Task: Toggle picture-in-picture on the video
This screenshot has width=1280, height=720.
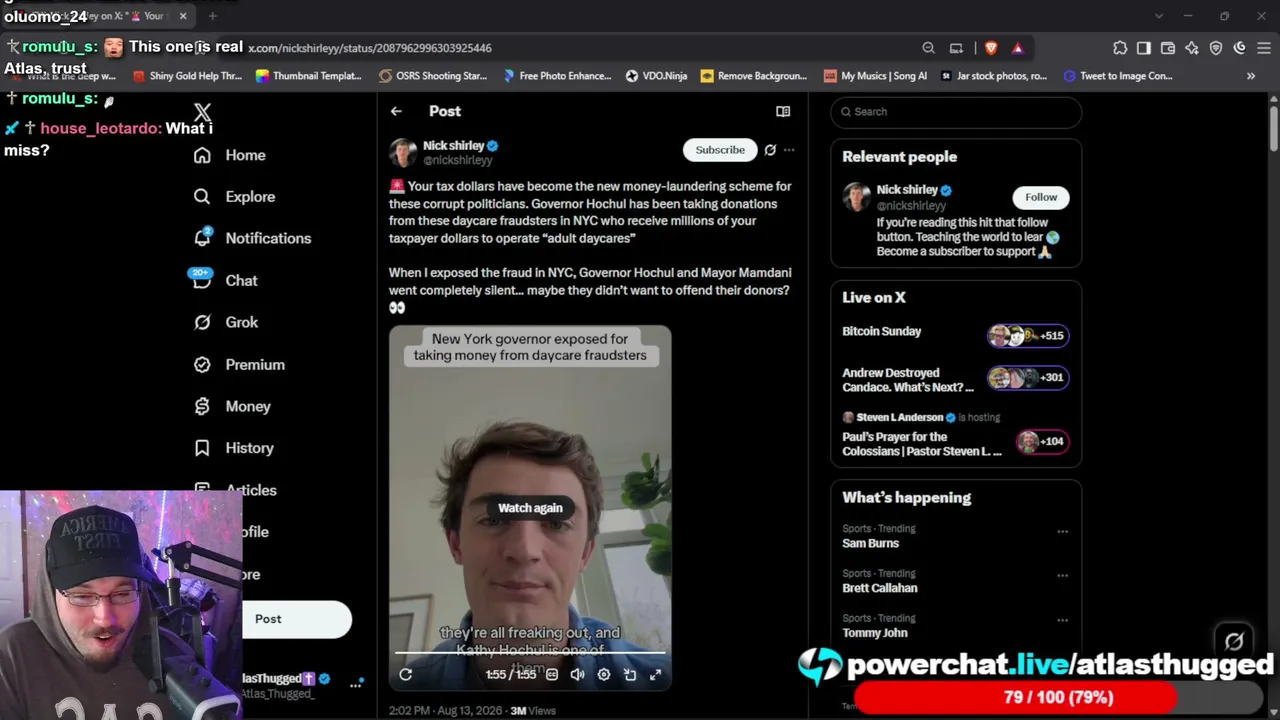Action: point(630,675)
